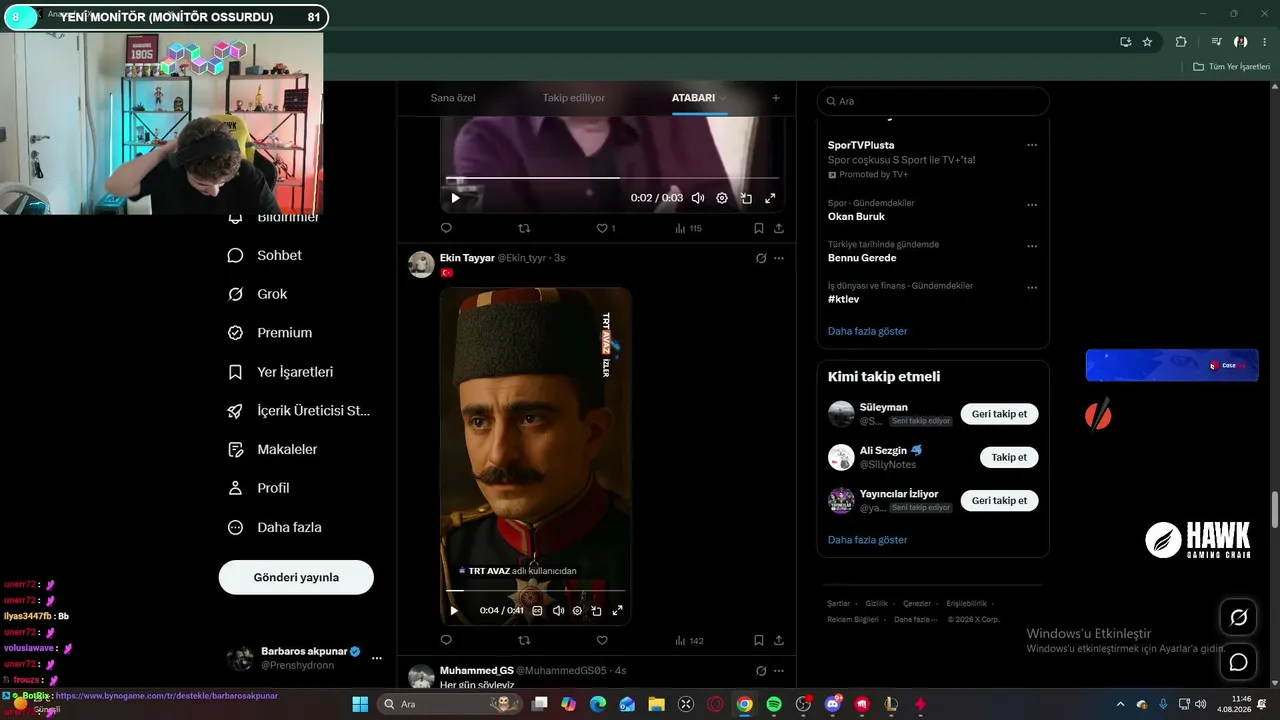The image size is (1280, 720).
Task: Open Discord from the Windows taskbar
Action: pyautogui.click(x=833, y=704)
